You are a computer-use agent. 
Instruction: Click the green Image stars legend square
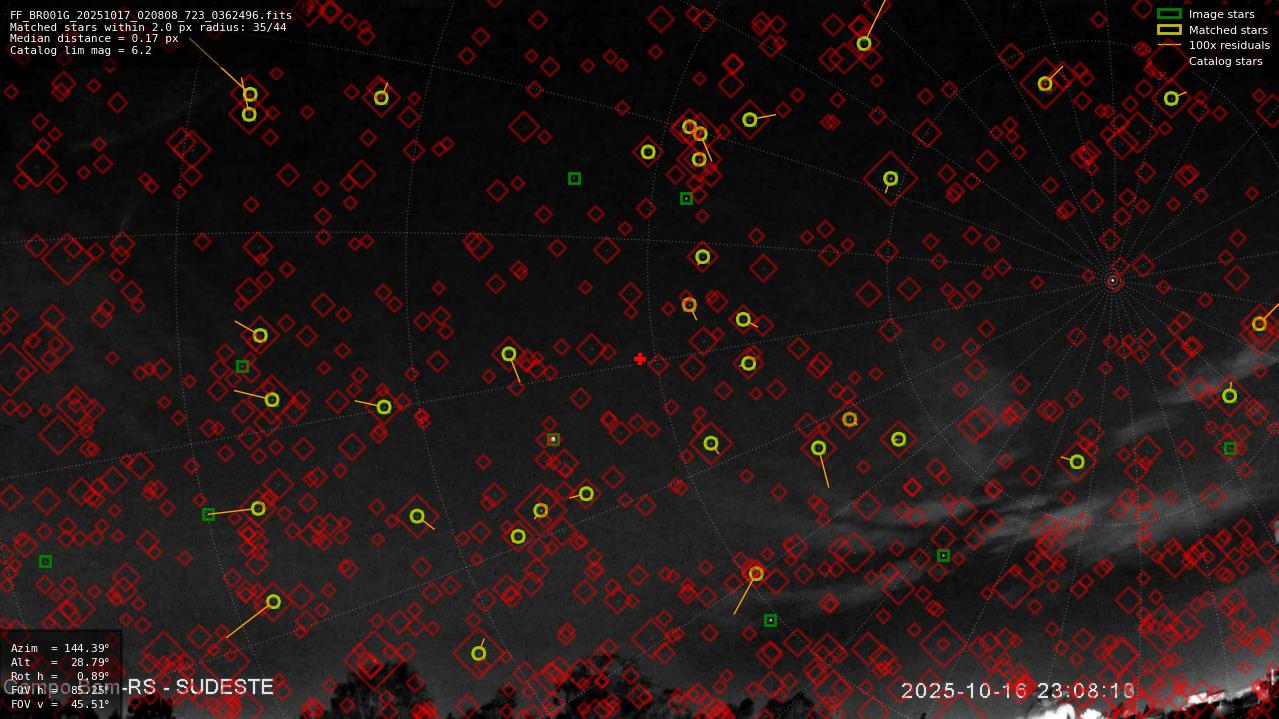click(1169, 14)
